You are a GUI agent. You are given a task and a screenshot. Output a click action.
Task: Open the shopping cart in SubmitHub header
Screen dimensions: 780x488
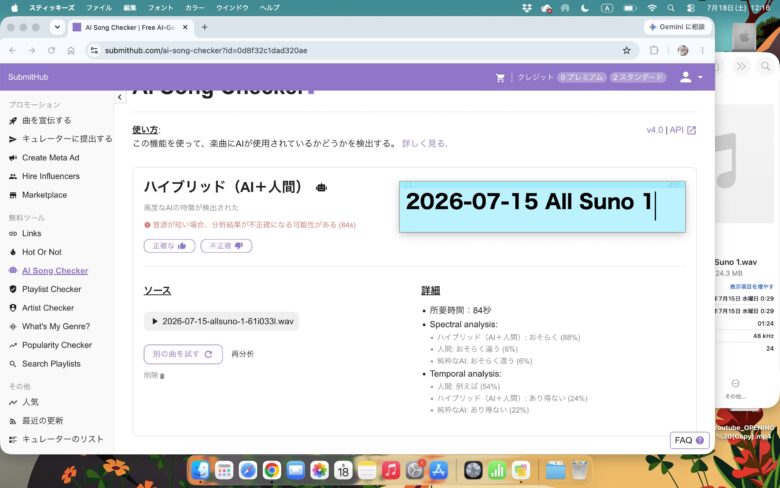click(500, 78)
